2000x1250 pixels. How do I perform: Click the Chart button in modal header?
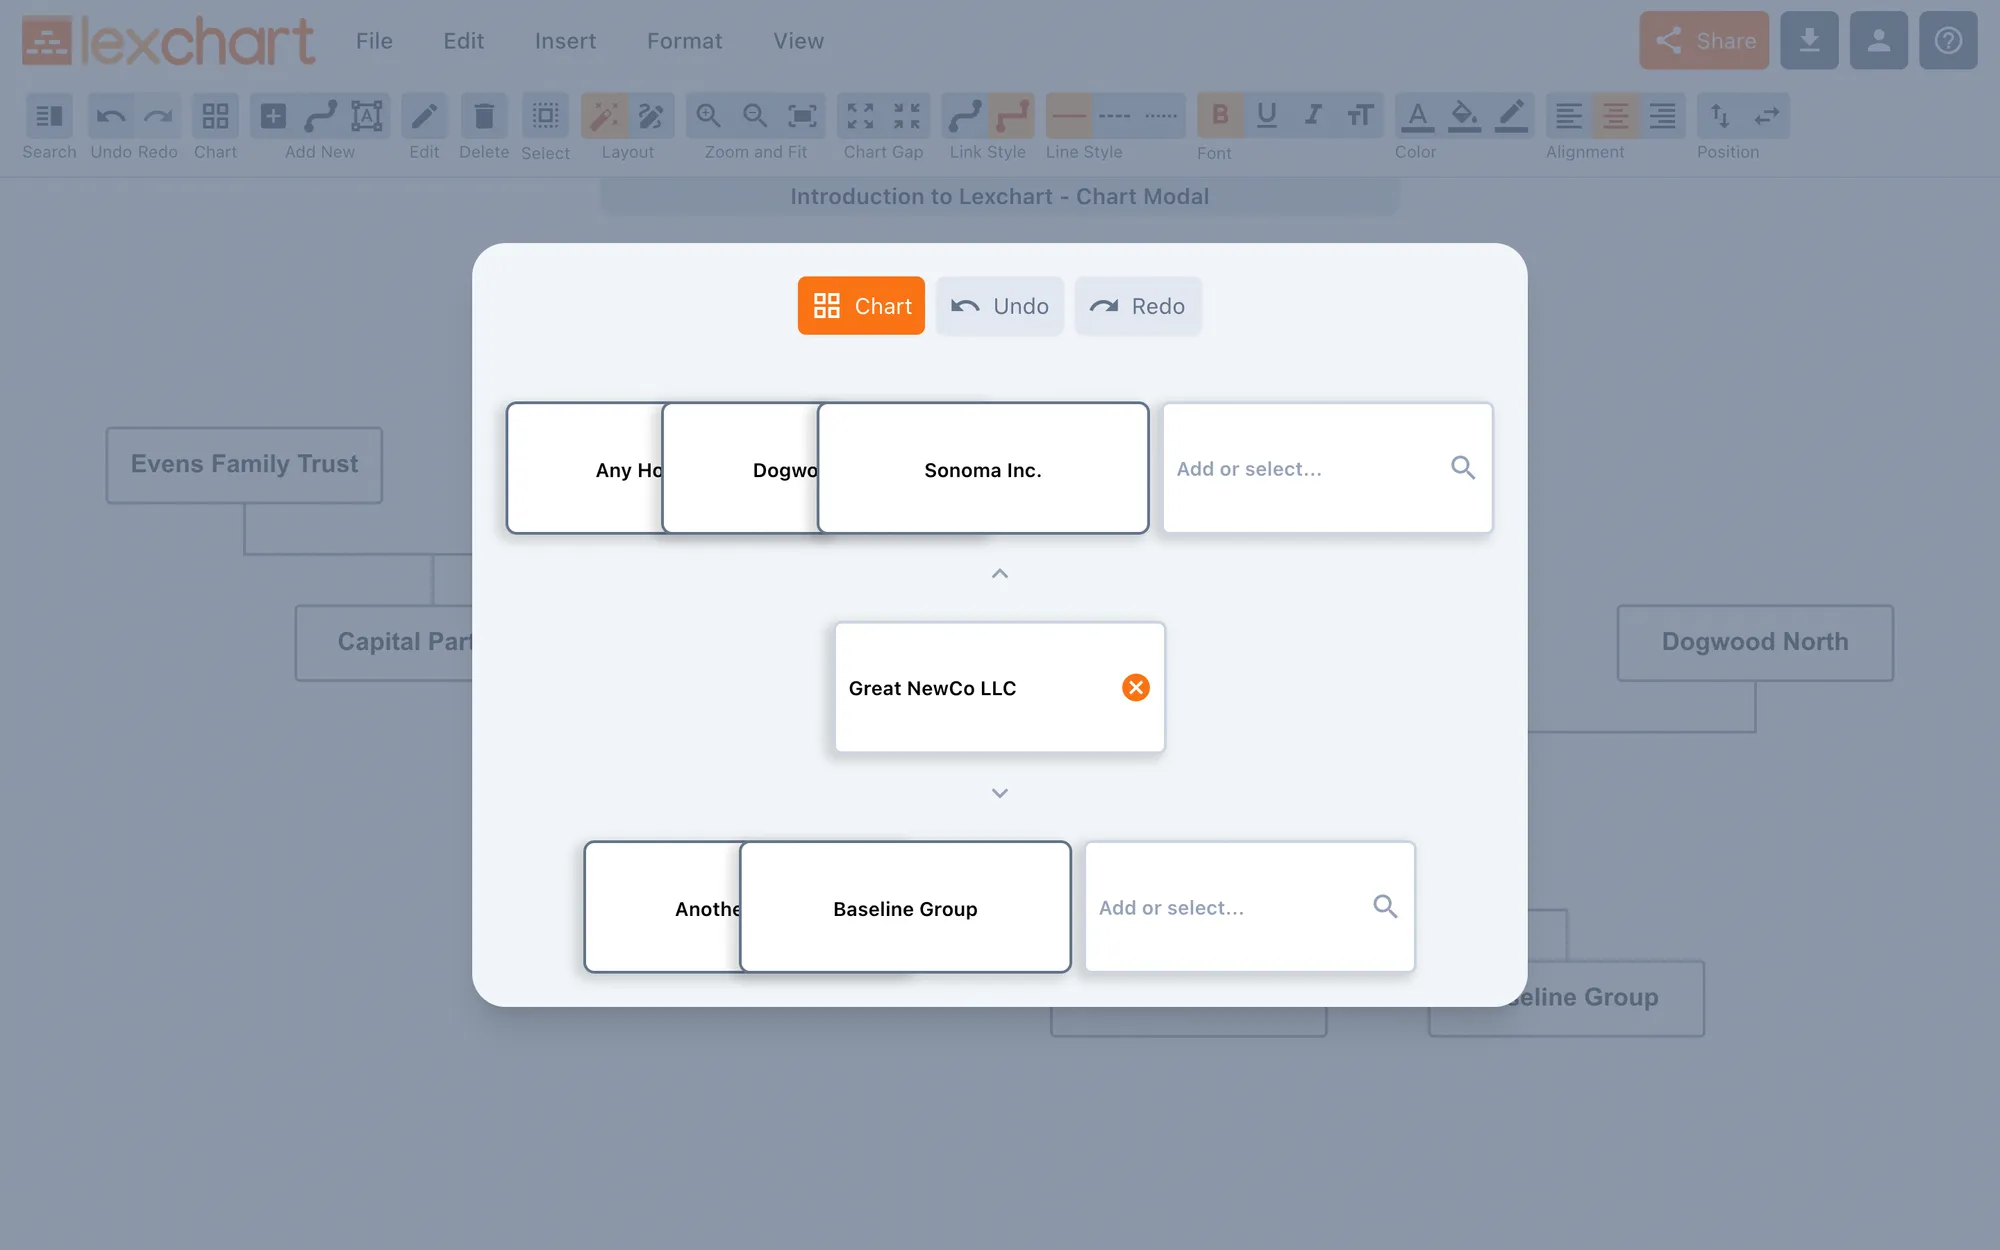tap(861, 305)
